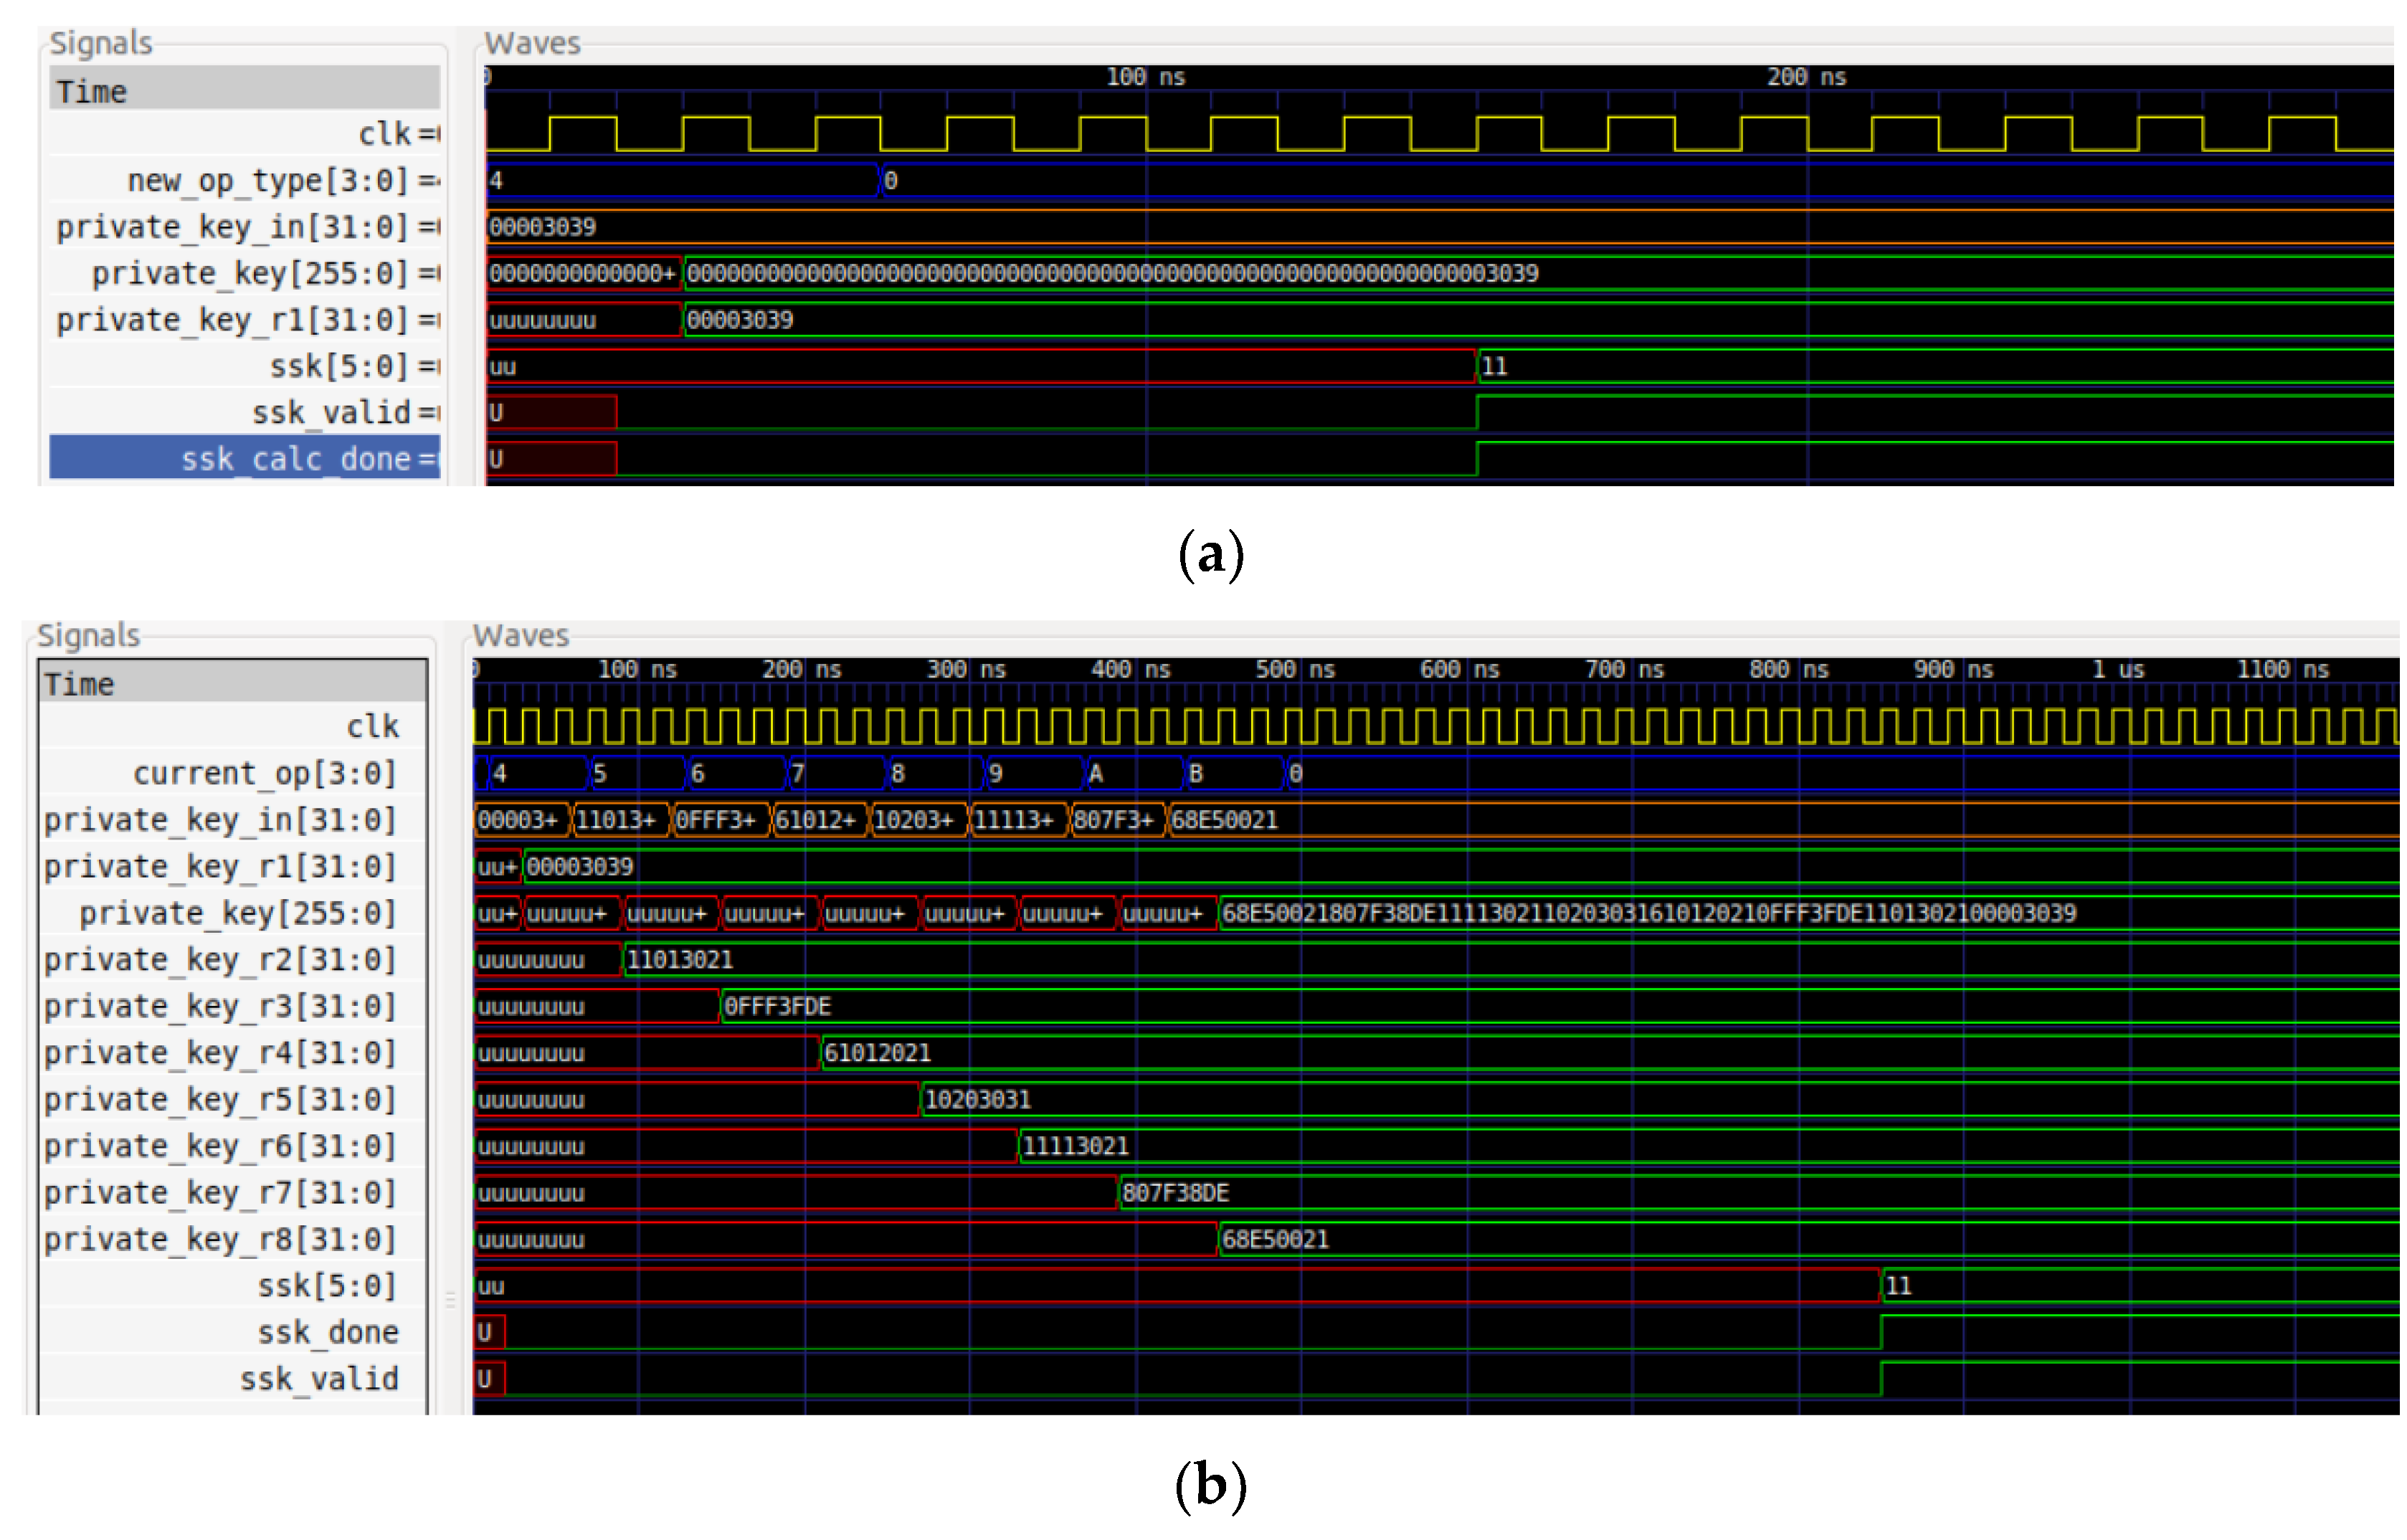Select current_op[3:0] signal in bottom panel
2407x1540 pixels.
pos(264,773)
